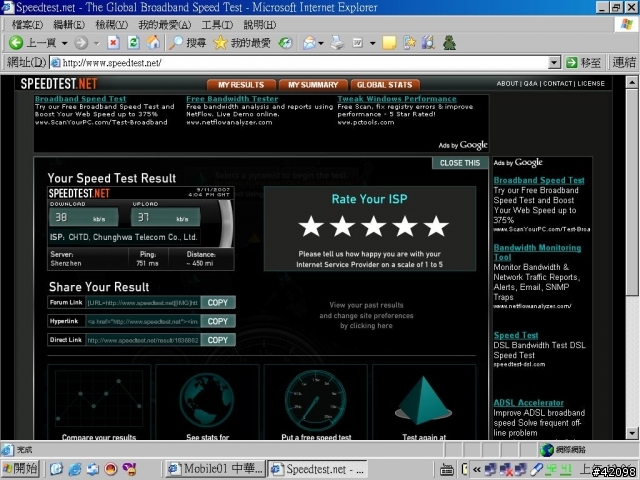640x480 pixels.
Task: Open the 我的最愛(A) Favorites menu
Action: pos(164,25)
